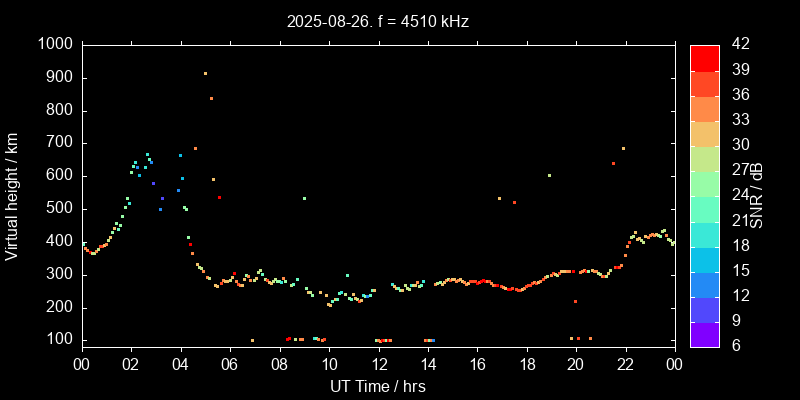Click the 'SNR / dB' colorbar label
This screenshot has width=800, height=400.
(757, 196)
